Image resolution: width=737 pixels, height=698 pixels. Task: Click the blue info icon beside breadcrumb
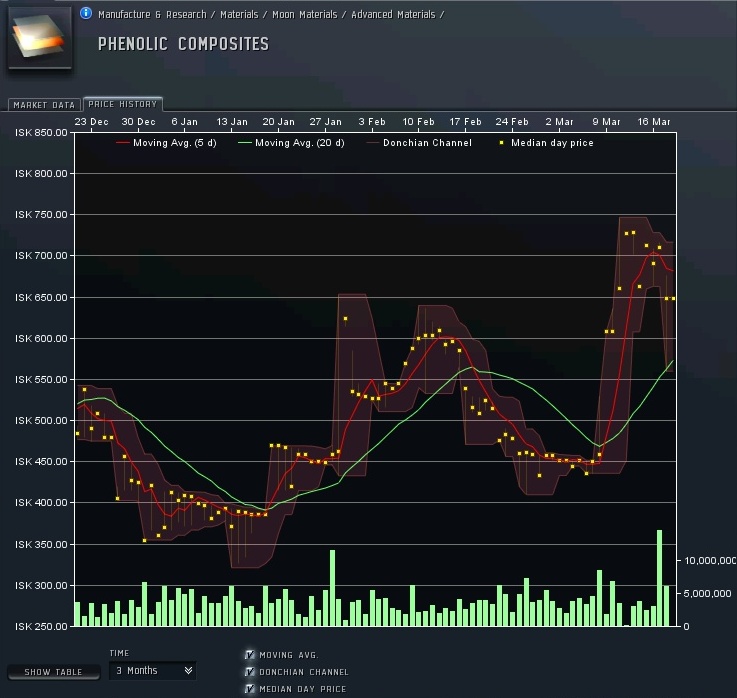86,13
